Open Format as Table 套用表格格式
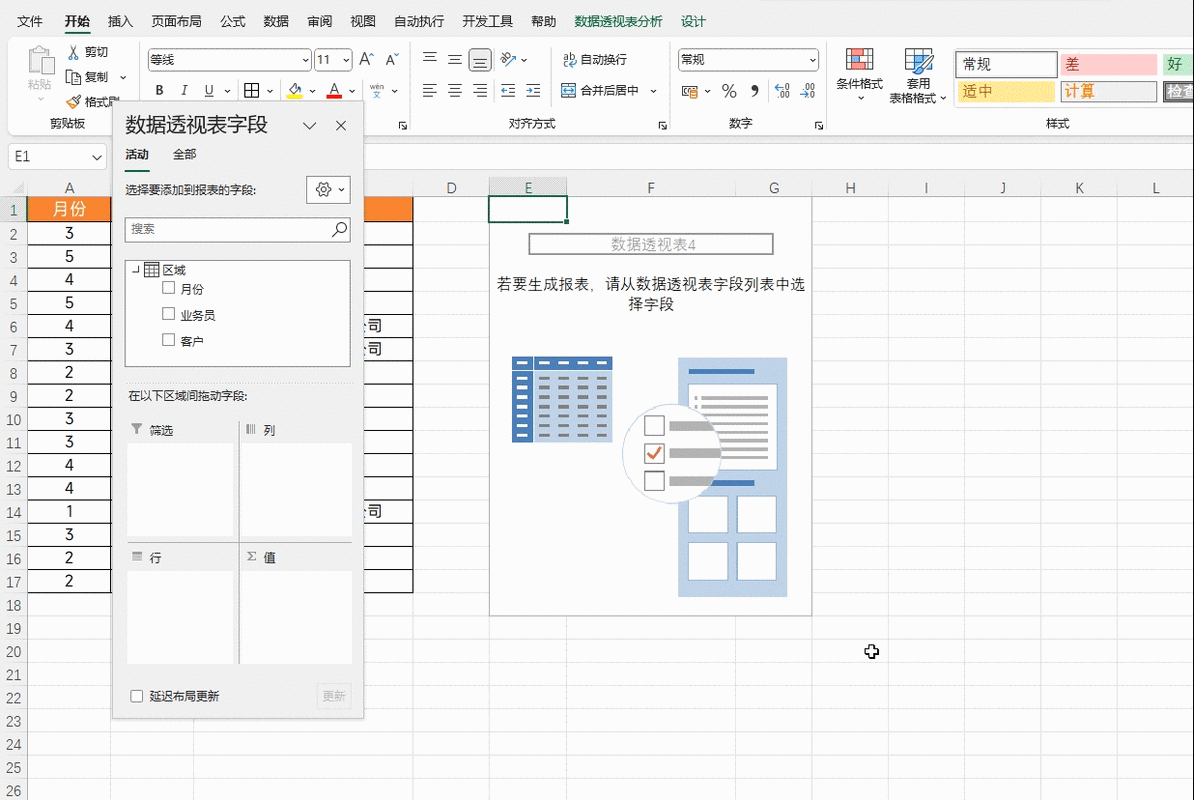Image resolution: width=1194 pixels, height=800 pixels. tap(918, 75)
